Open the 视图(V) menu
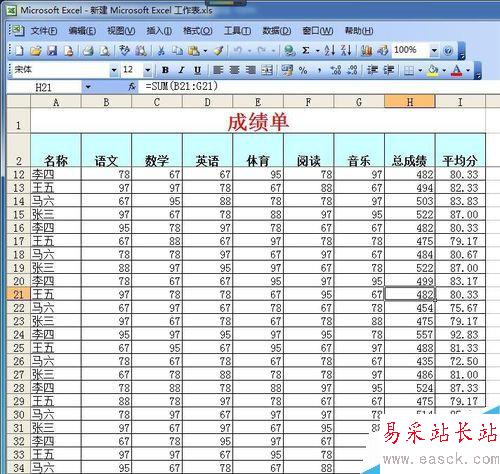Viewport: 500px width, 474px height. (121, 31)
